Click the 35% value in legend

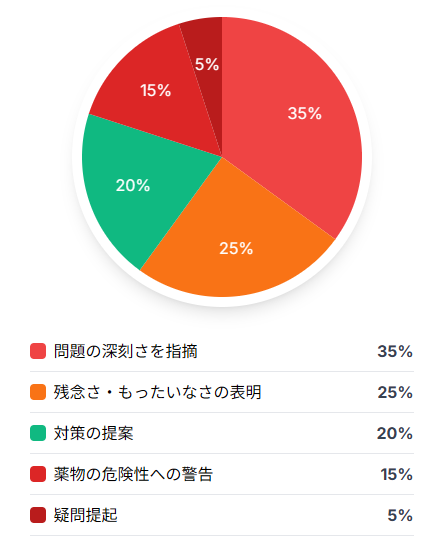coord(395,351)
